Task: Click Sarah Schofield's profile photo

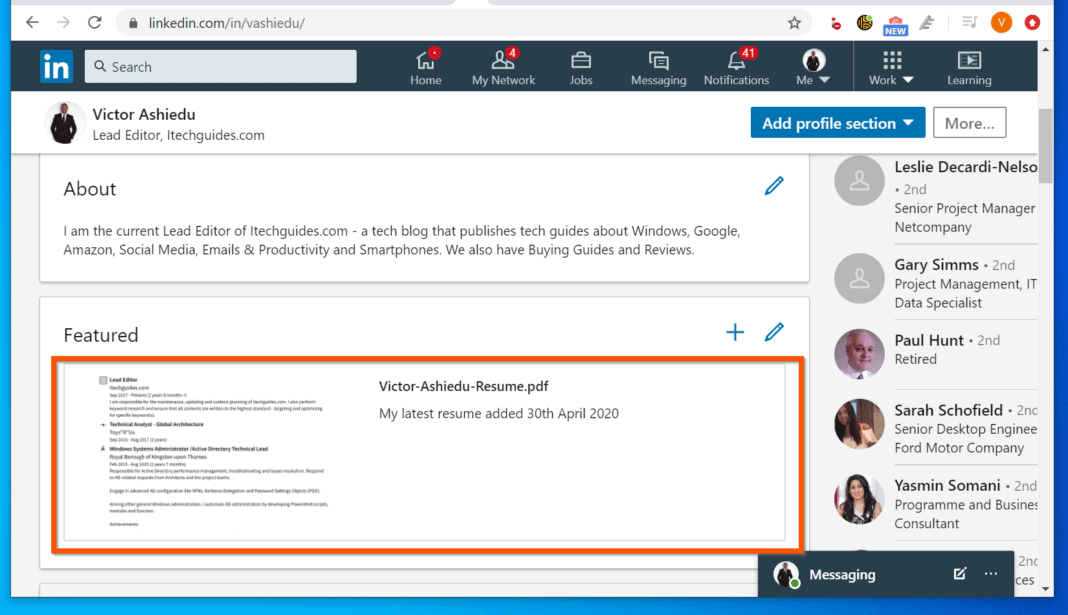Action: tap(860, 424)
